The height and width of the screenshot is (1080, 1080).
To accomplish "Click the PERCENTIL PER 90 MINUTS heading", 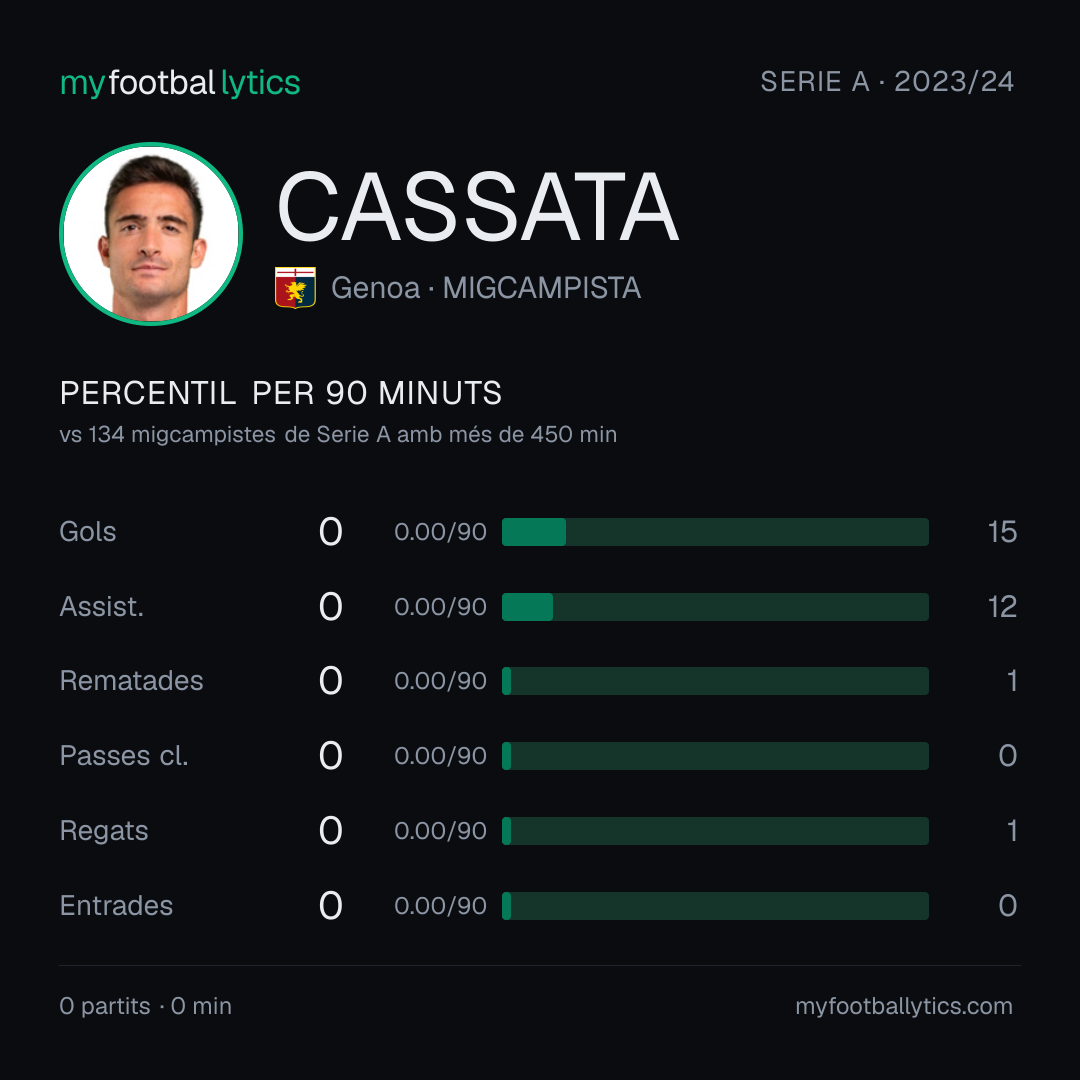I will coord(280,393).
